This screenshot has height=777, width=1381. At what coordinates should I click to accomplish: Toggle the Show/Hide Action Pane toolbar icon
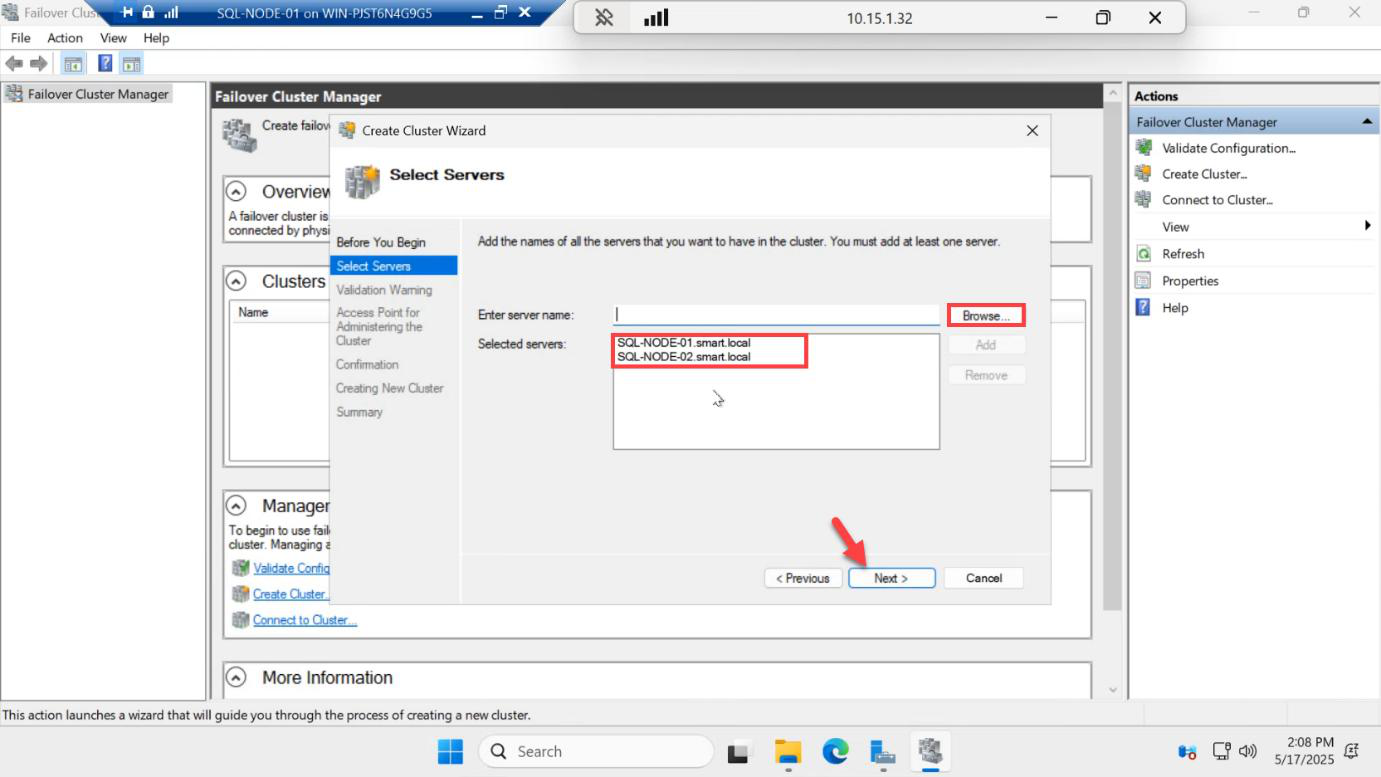[x=132, y=64]
